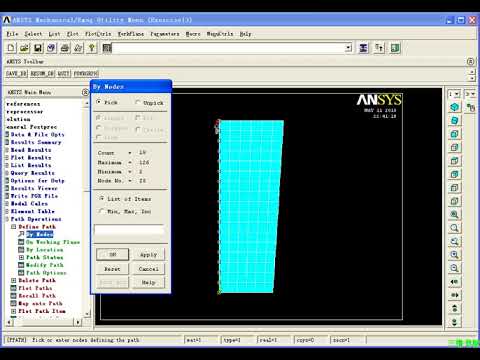Toggle the Dynamic Model Mode icon
Image resolution: width=480 pixels, height=360 pixels.
point(471,107)
